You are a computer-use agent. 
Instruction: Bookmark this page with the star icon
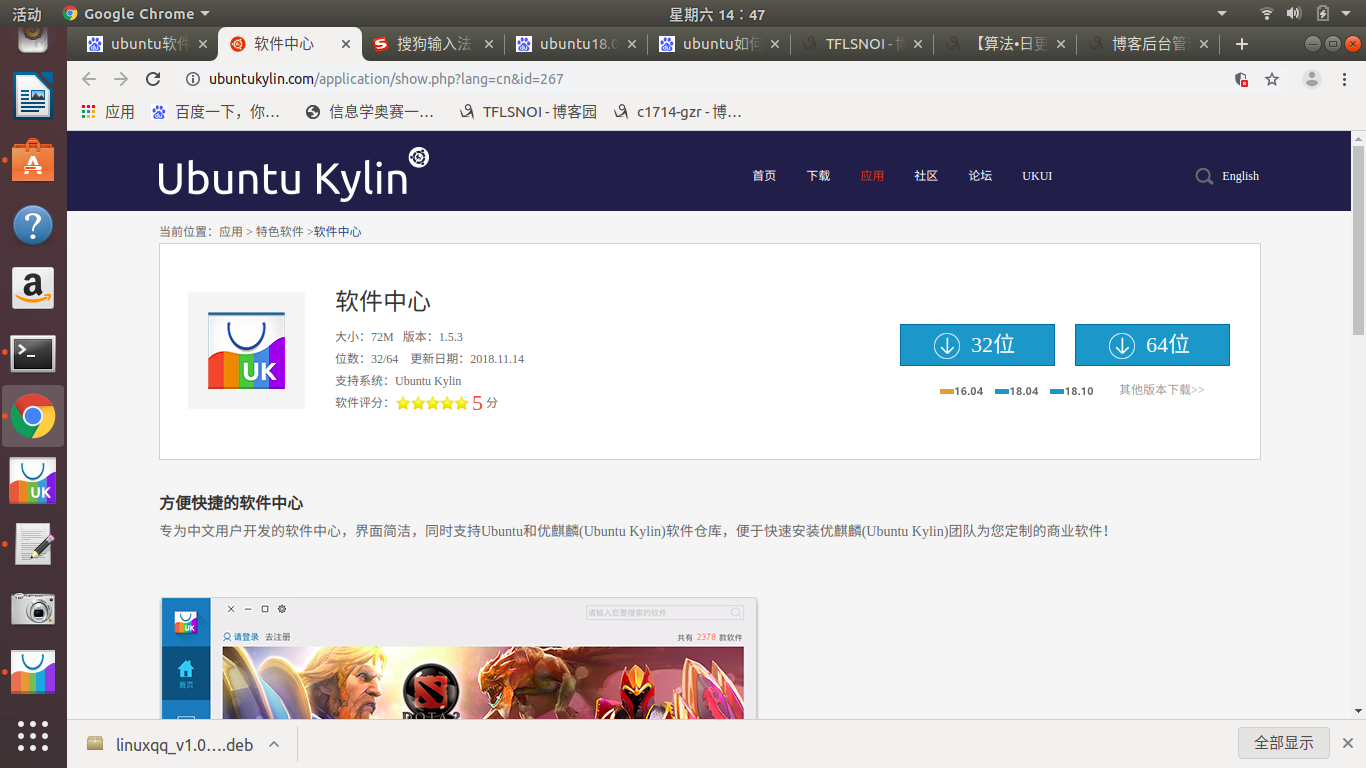click(1272, 79)
